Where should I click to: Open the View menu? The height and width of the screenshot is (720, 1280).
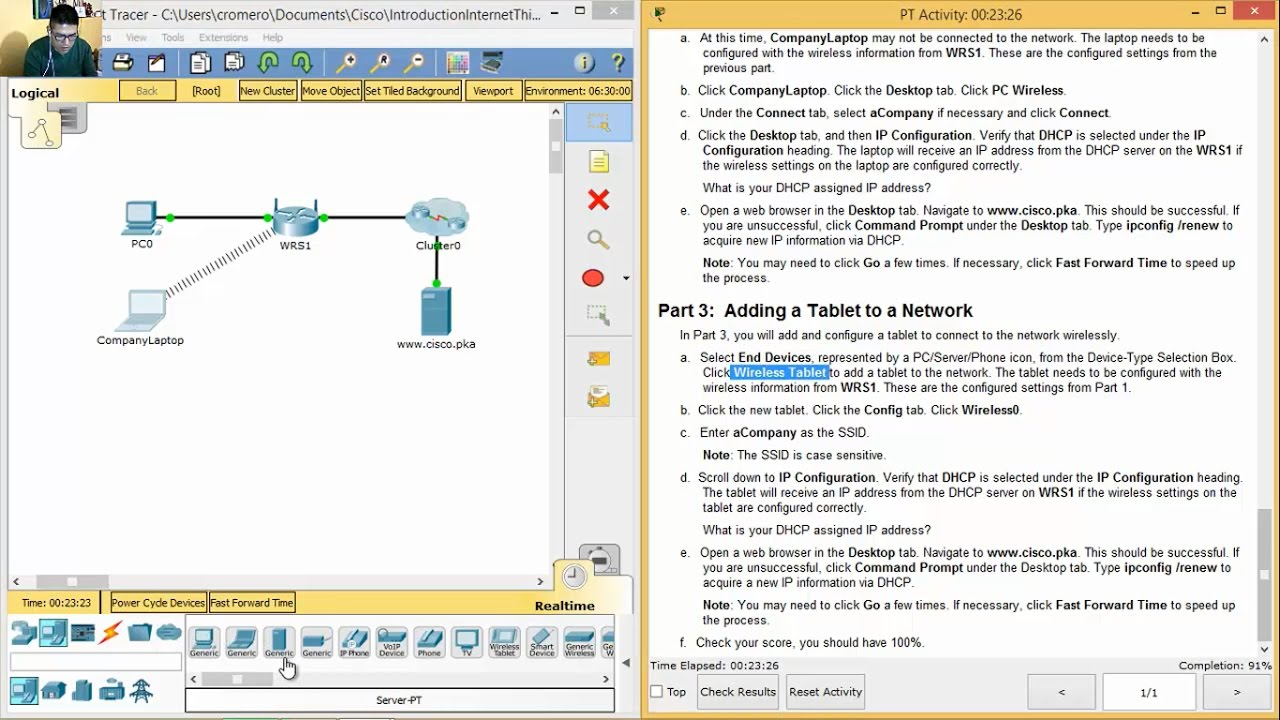[x=136, y=37]
